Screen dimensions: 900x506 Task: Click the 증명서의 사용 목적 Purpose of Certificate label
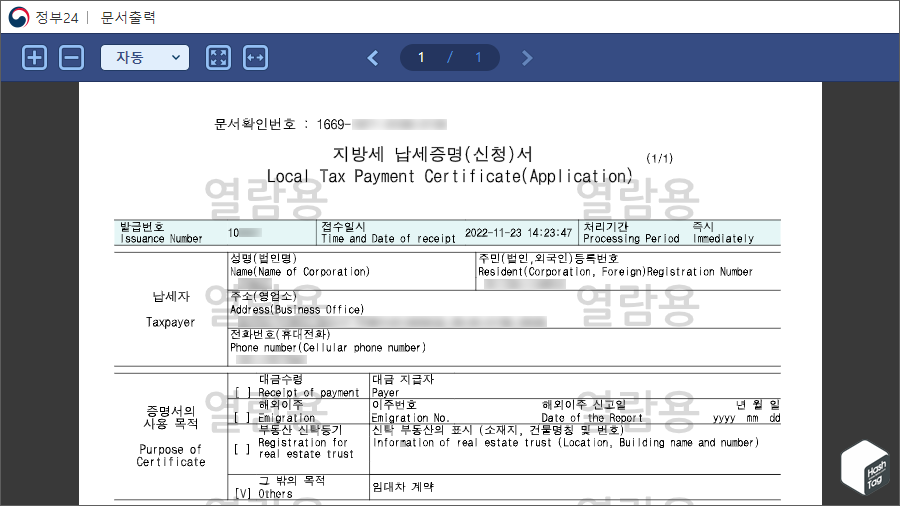[x=170, y=436]
